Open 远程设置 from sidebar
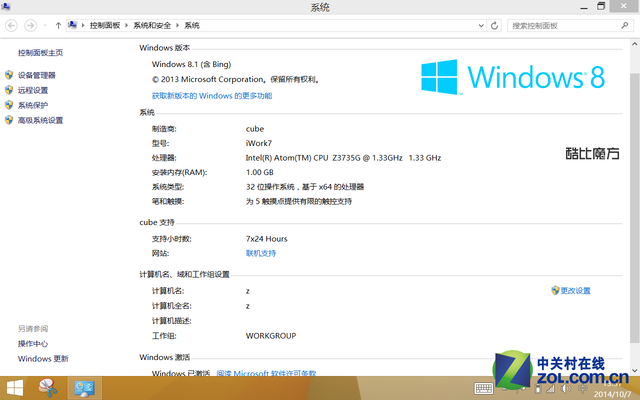This screenshot has height=400, width=640. tap(33, 90)
